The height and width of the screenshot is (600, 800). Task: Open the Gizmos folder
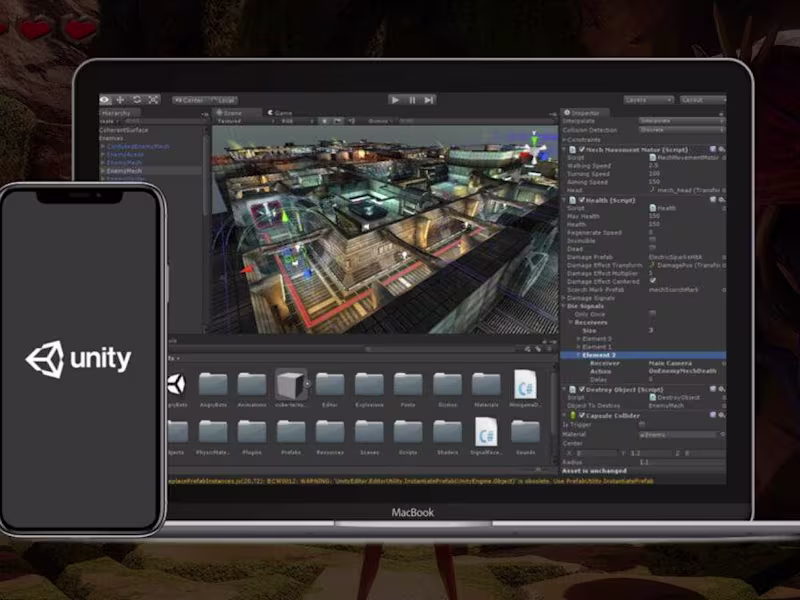pyautogui.click(x=447, y=385)
